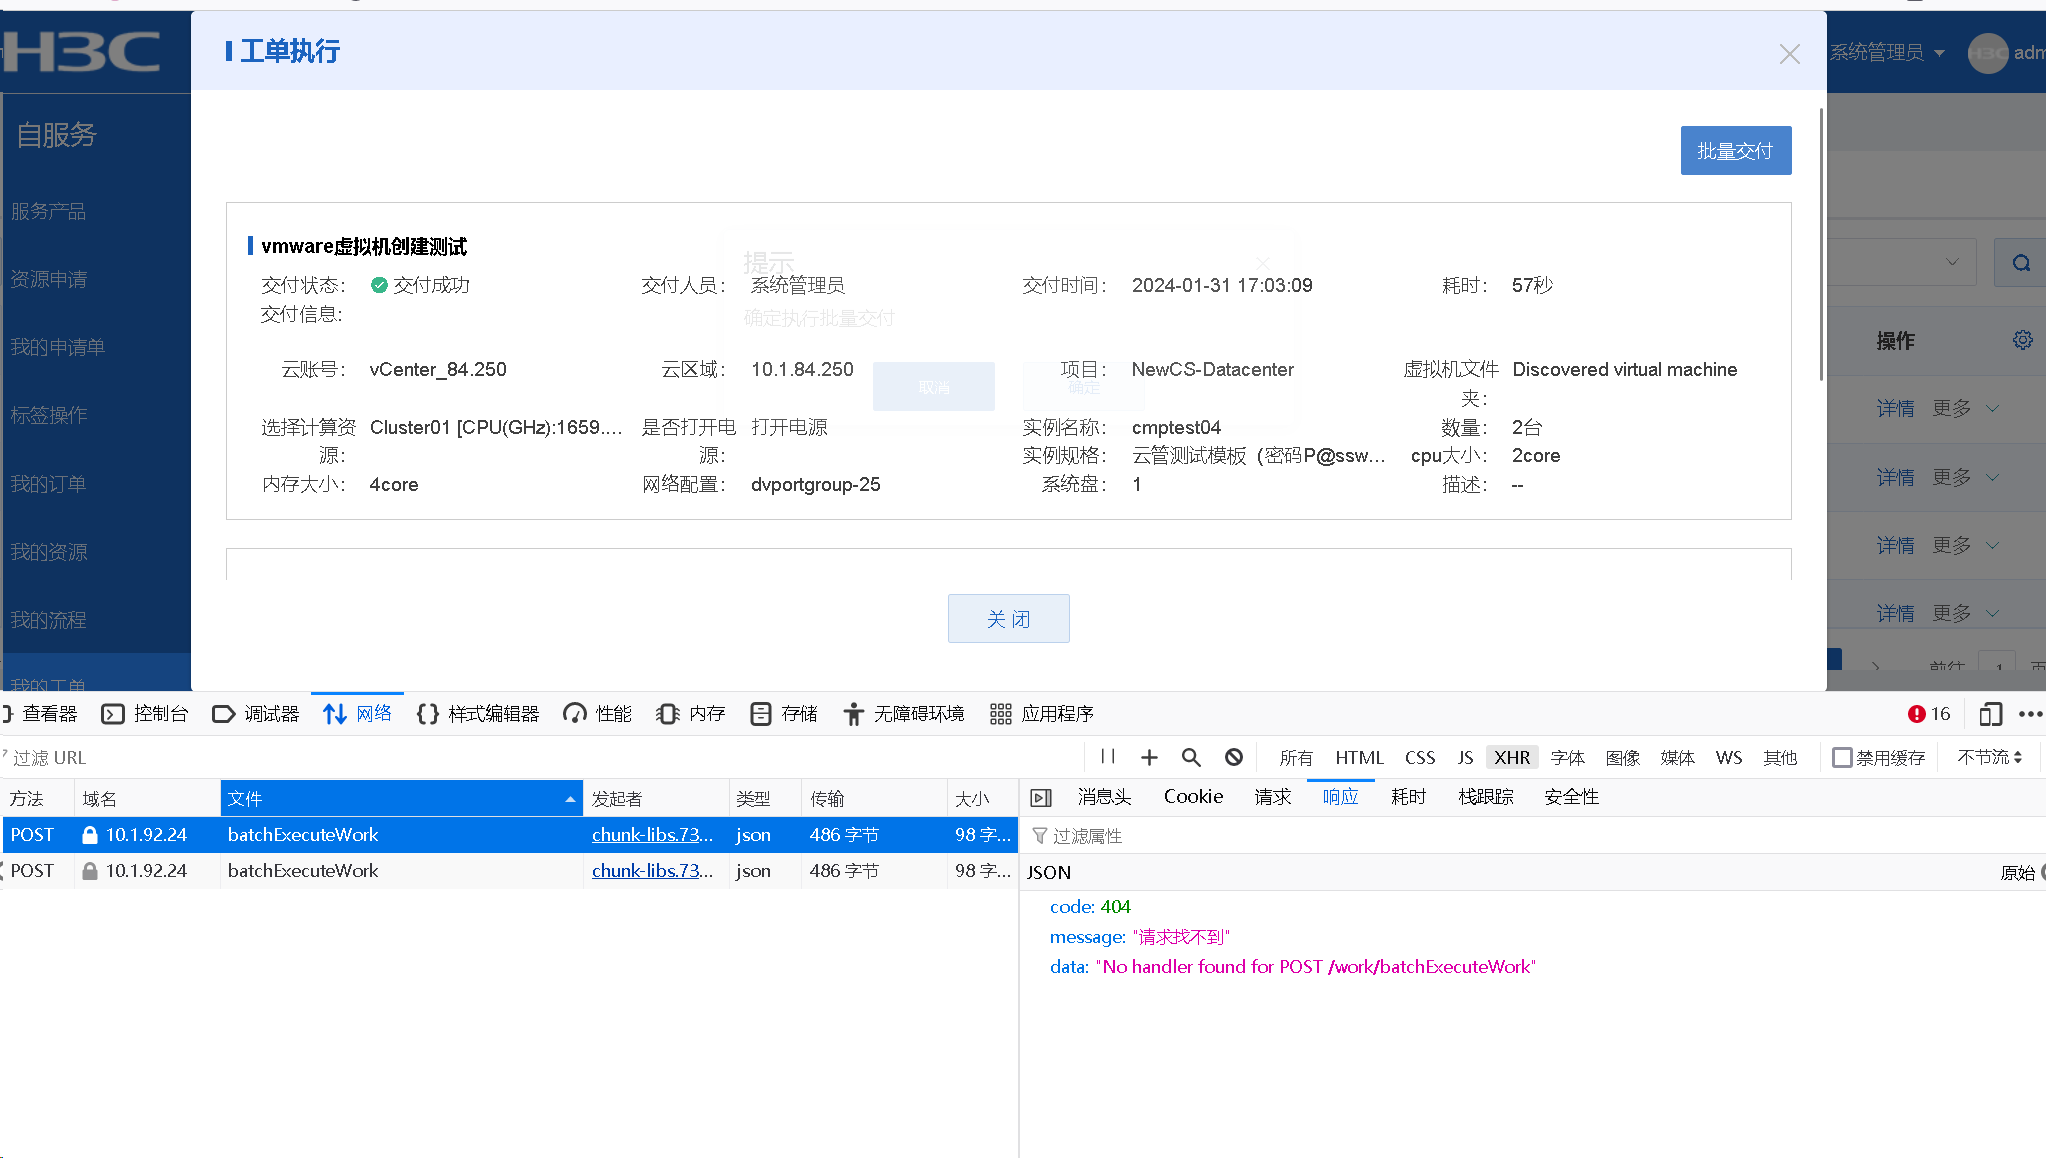Open the 安全性 details tab

tap(1571, 797)
